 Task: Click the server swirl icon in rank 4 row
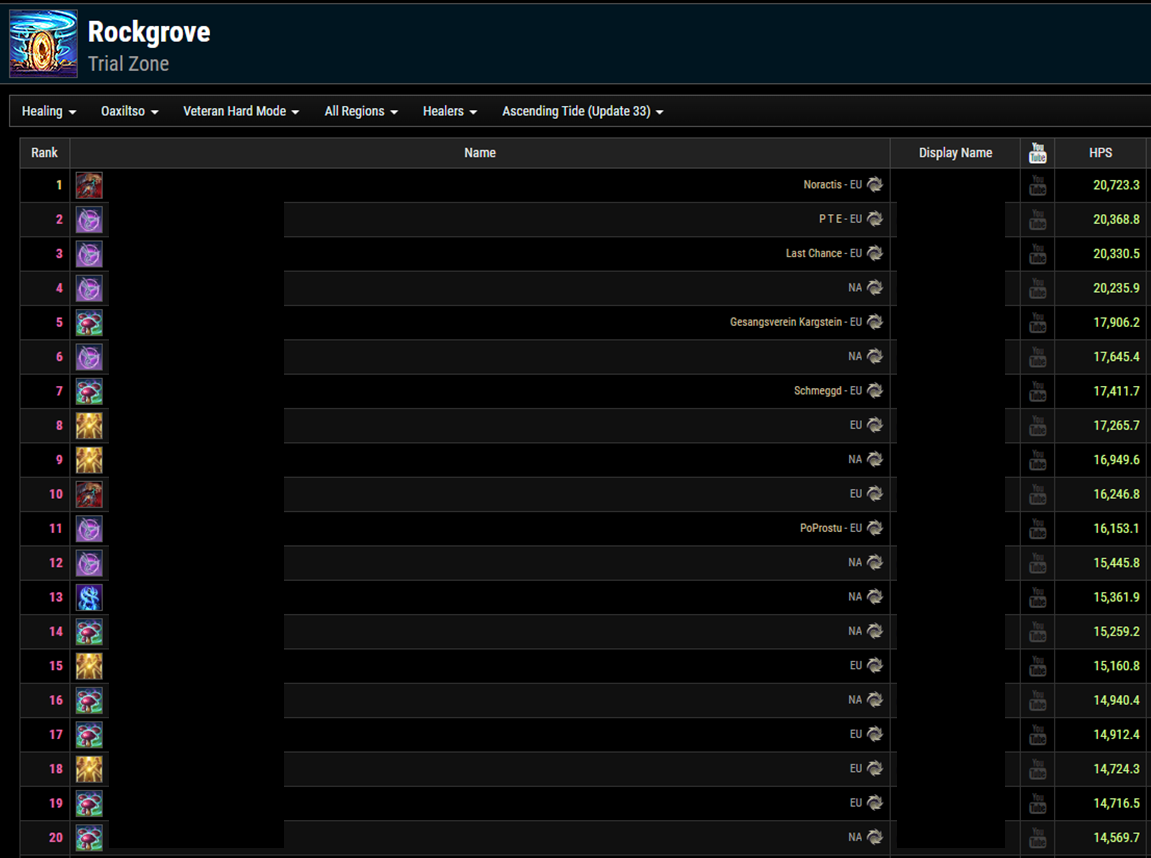[x=875, y=288]
